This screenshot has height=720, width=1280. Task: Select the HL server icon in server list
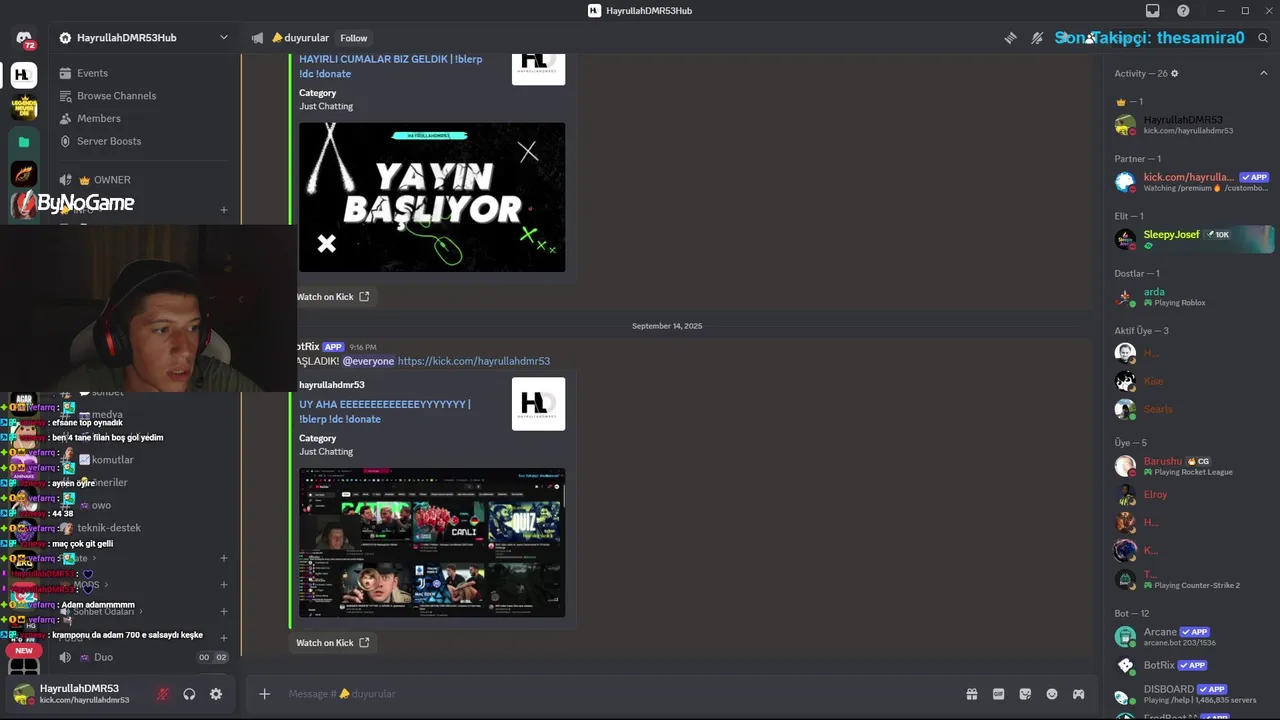coord(24,75)
